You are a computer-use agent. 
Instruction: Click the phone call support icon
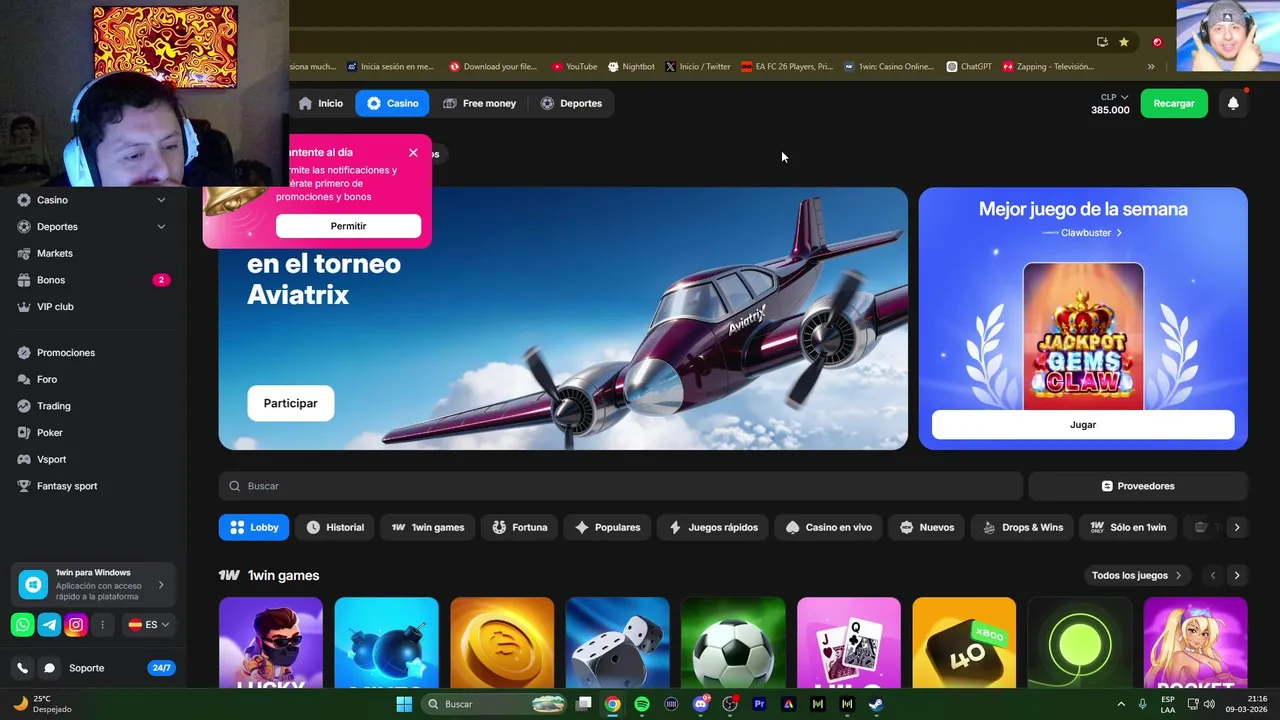[22, 668]
